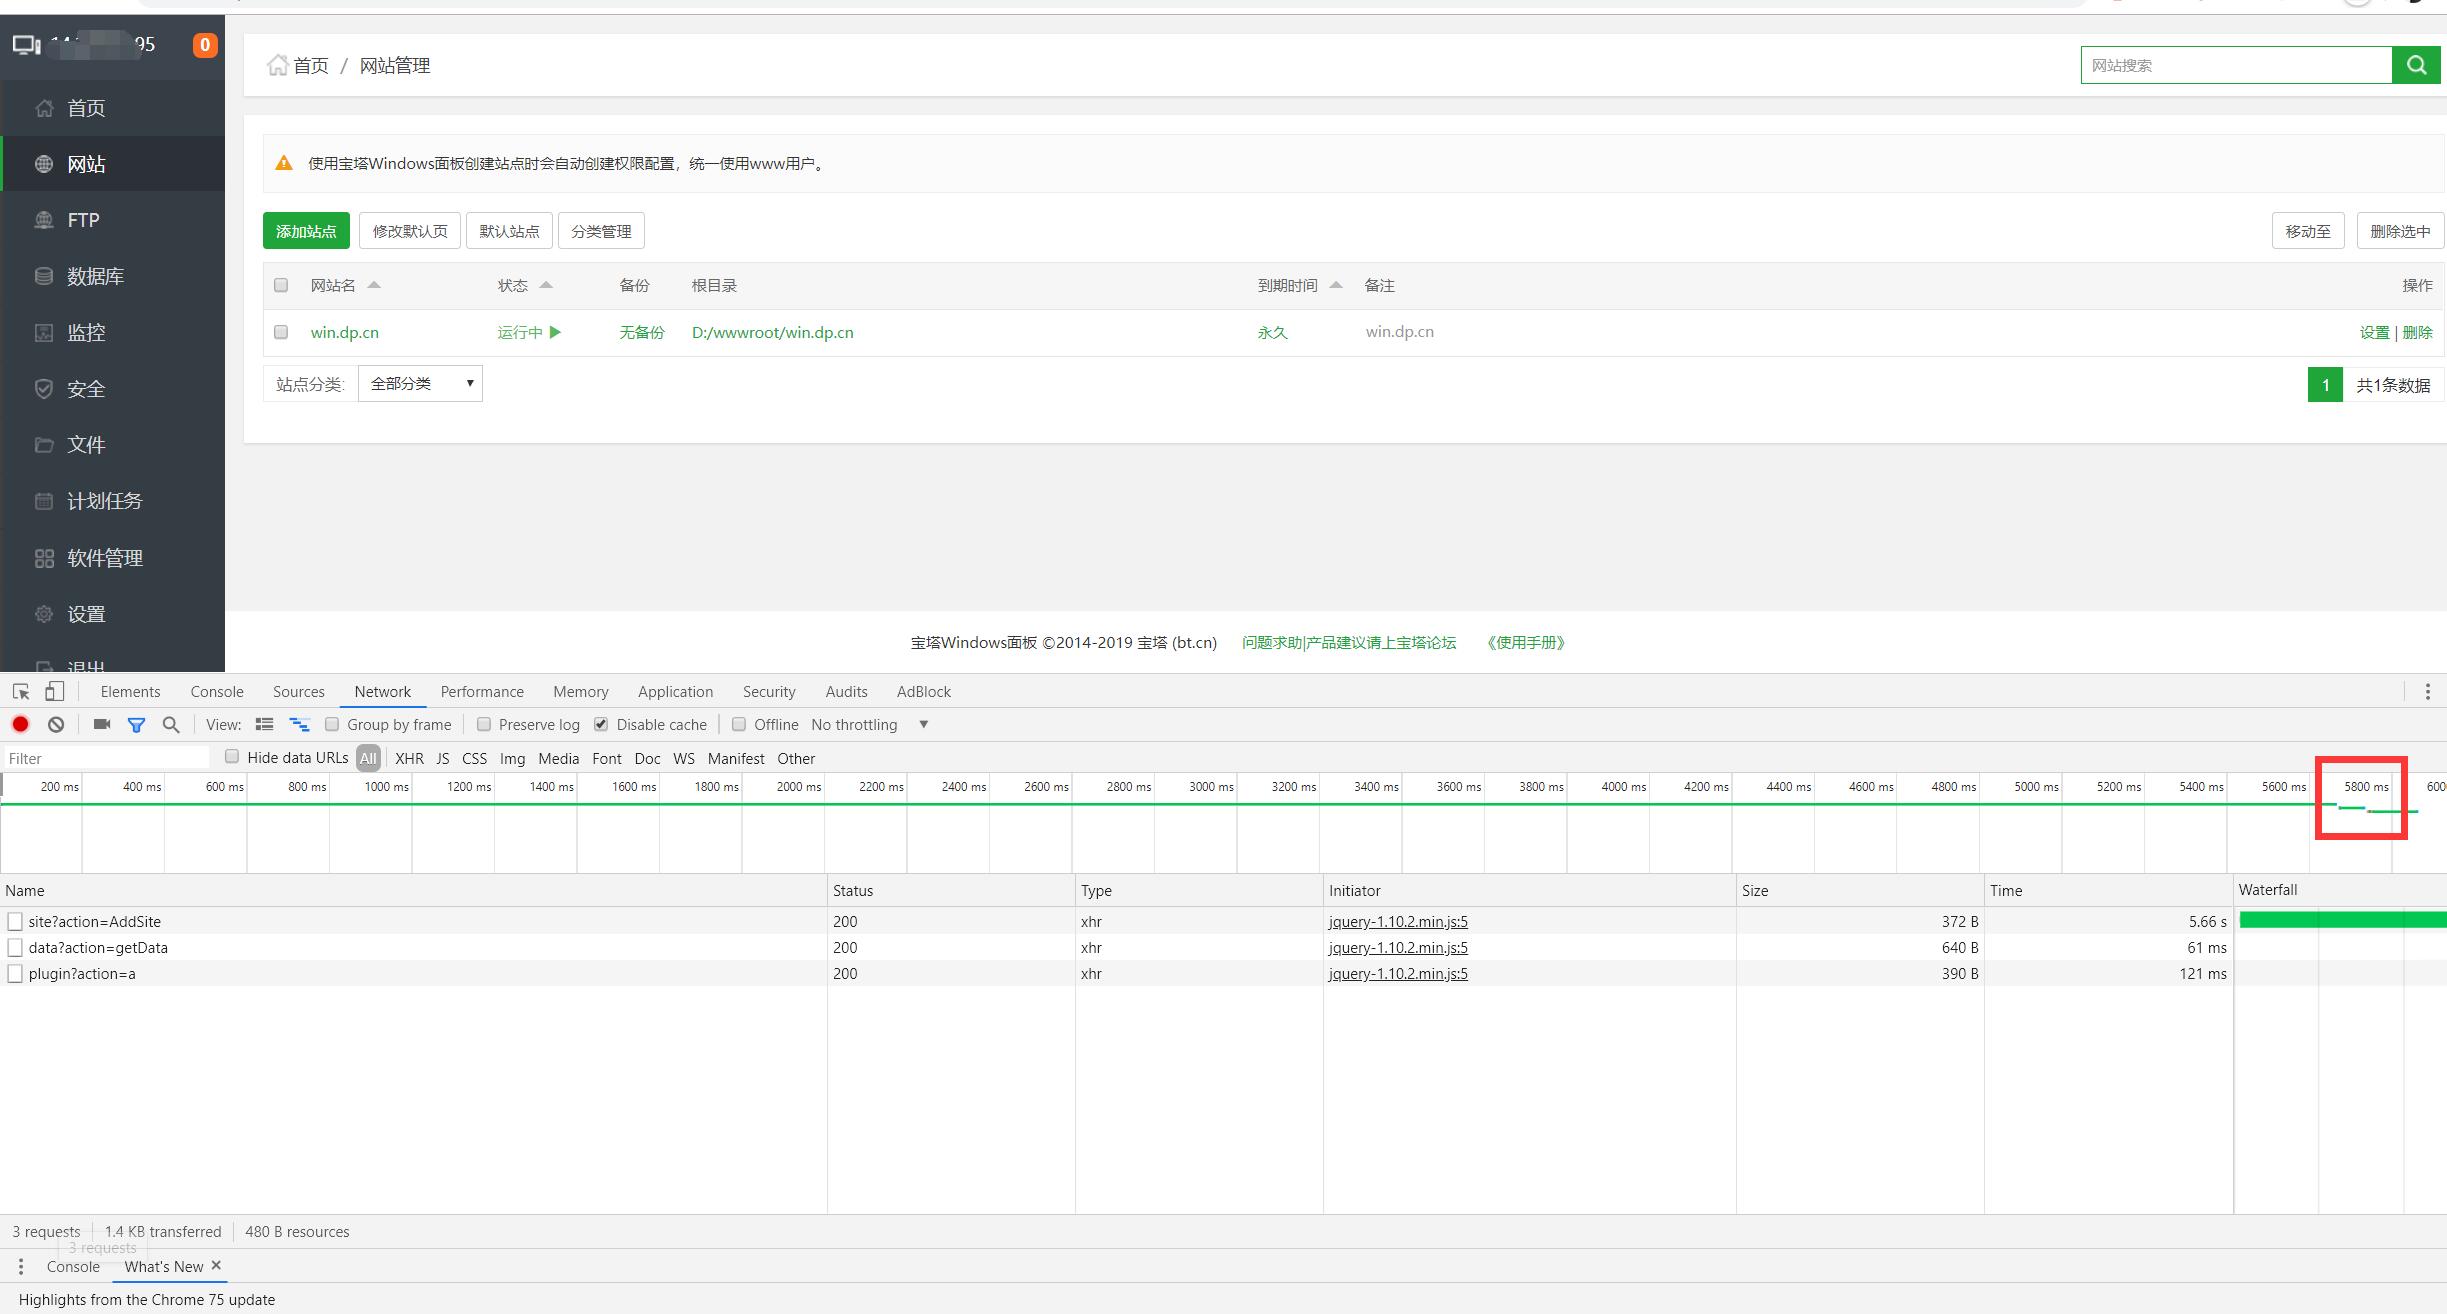Click the running status play icon for win.dp.cn
This screenshot has height=1314, width=2447.
(x=556, y=332)
